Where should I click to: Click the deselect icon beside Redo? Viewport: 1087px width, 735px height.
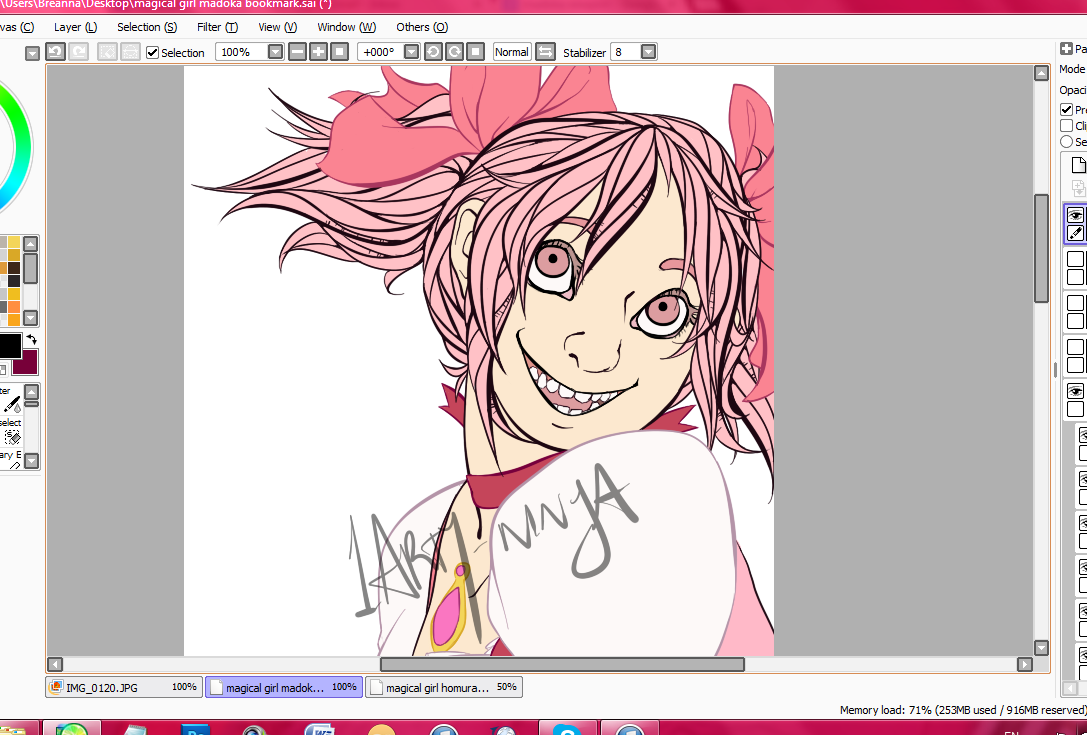click(107, 52)
